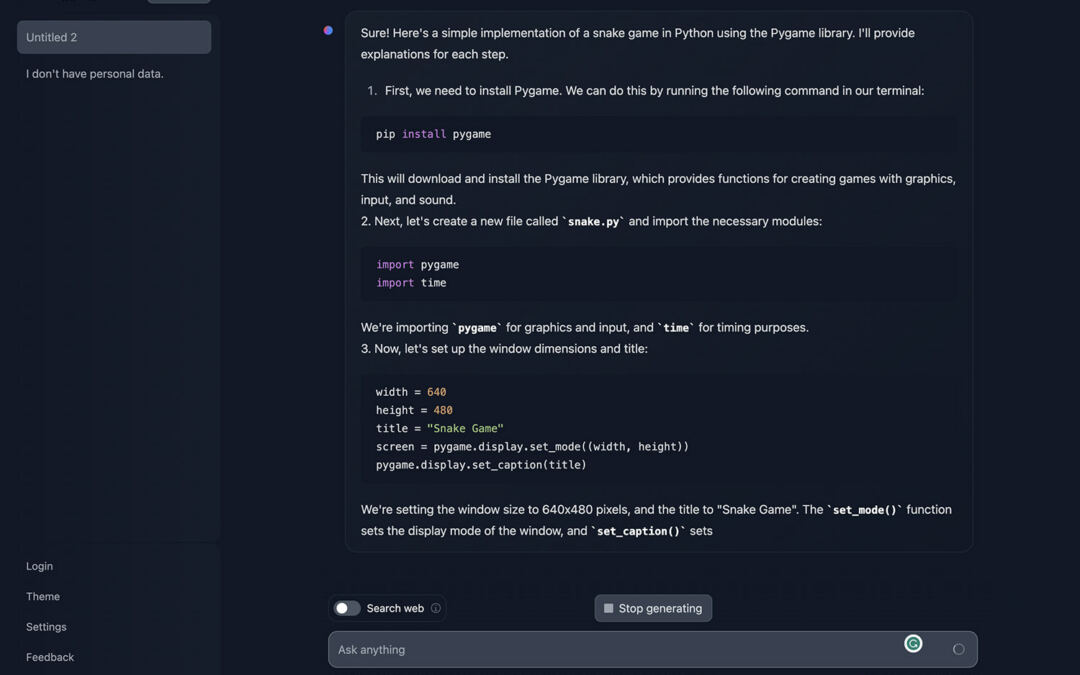Screen dimensions: 1080x675
Task: Click the Login link in sidebar
Action: click(40, 566)
